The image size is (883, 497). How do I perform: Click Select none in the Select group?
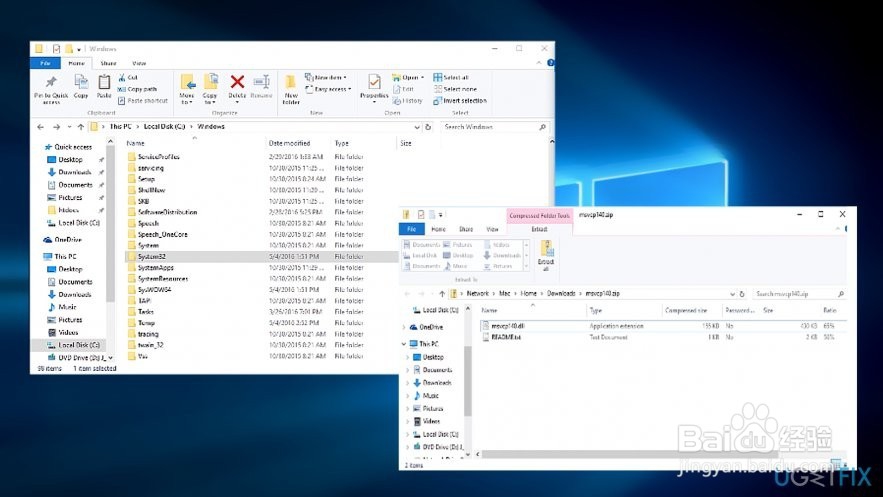tap(455, 89)
